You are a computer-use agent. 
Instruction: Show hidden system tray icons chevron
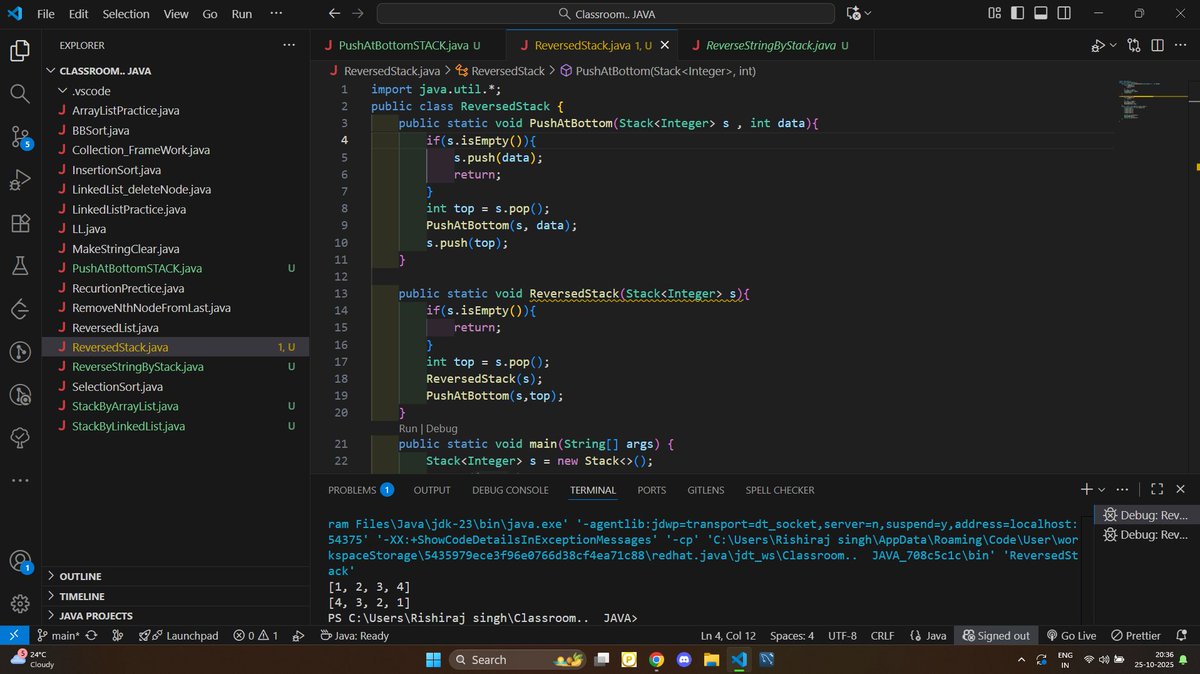[1022, 660]
